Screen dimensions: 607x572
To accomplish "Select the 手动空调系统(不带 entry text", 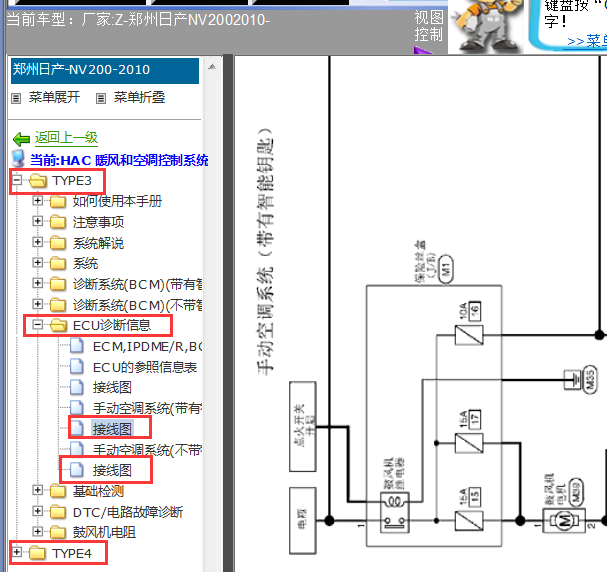I will click(147, 450).
